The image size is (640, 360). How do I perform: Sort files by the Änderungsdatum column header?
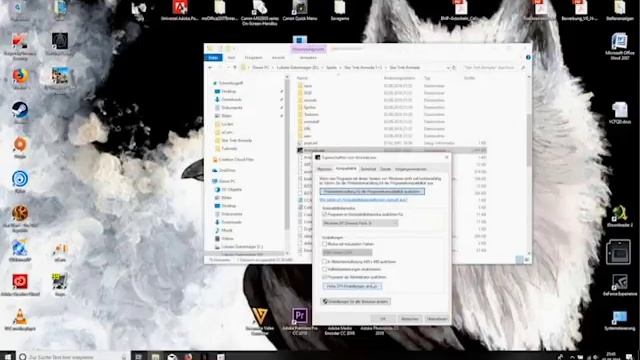[x=399, y=78]
